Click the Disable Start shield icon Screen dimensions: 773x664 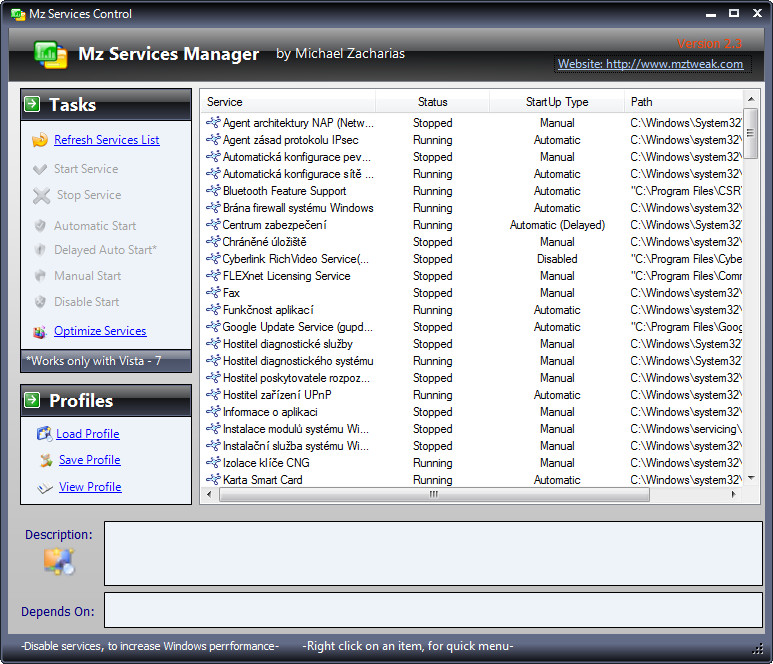[x=40, y=302]
